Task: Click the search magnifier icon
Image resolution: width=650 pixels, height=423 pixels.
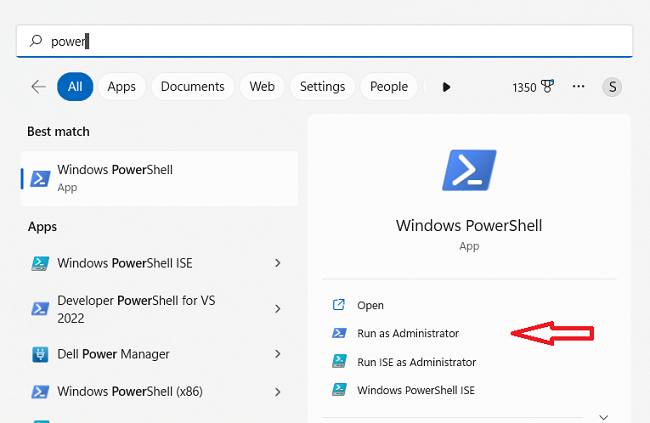Action: (36, 41)
